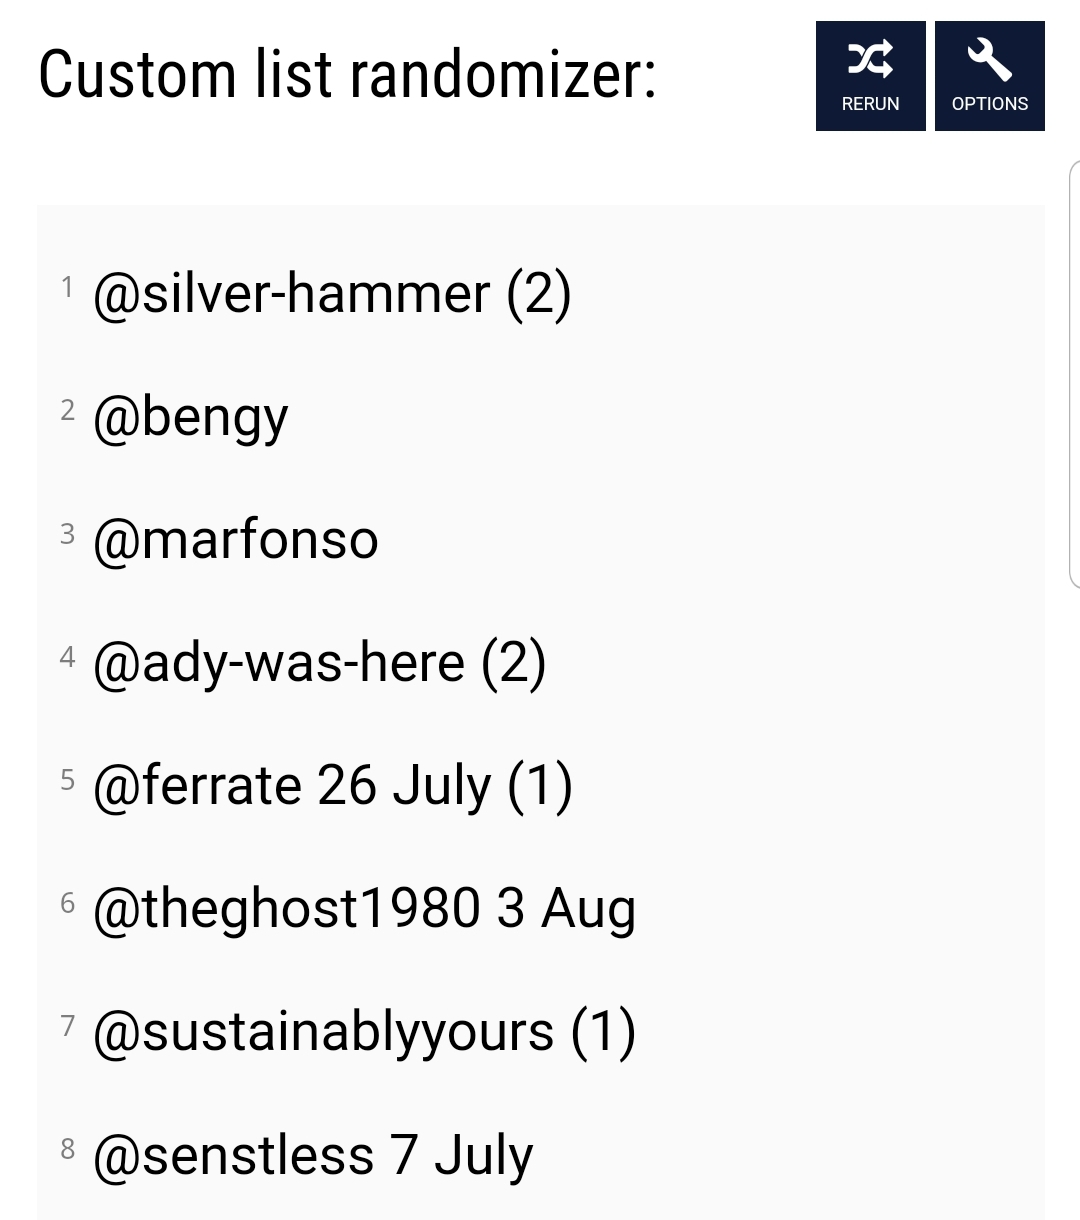Select the @silver-hammer (2) entry
Viewport: 1080px width, 1220px height.
(332, 294)
